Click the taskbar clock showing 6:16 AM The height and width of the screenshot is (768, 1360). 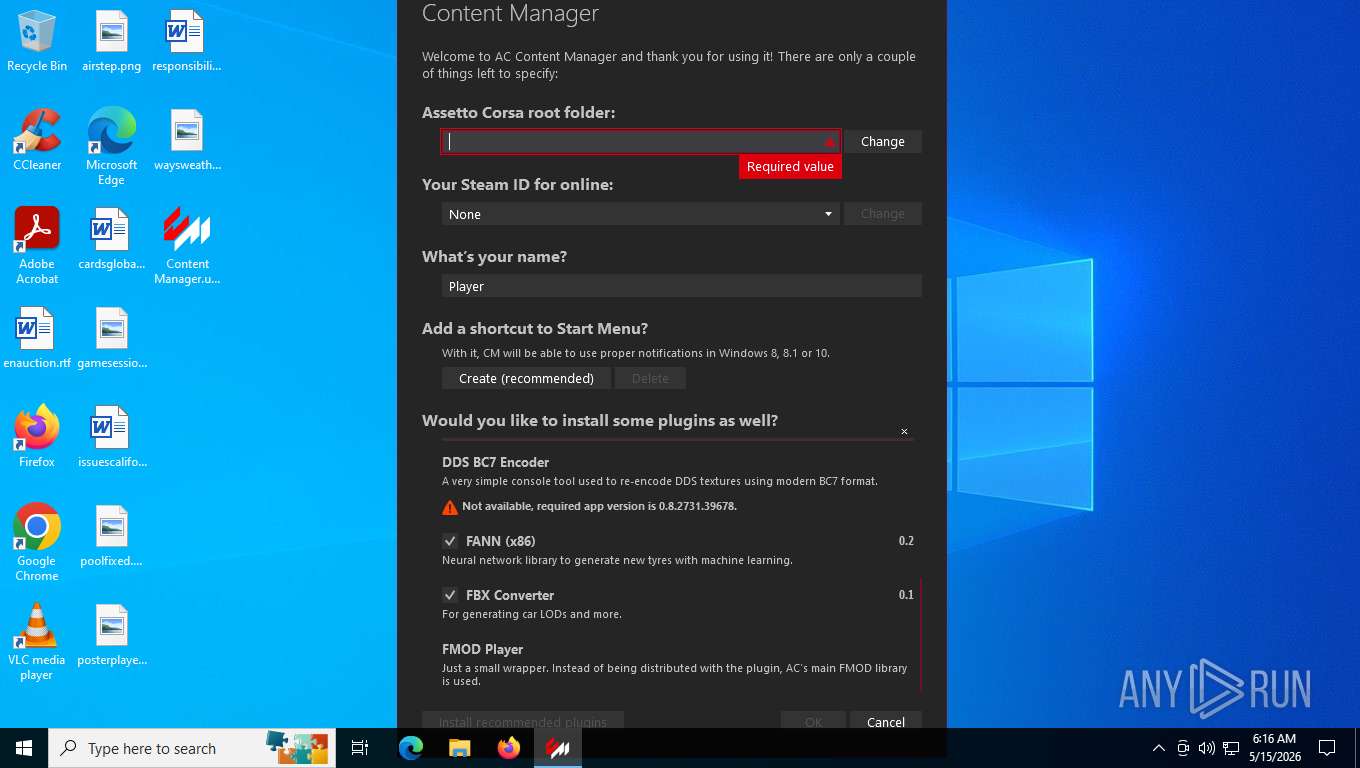(x=1274, y=748)
